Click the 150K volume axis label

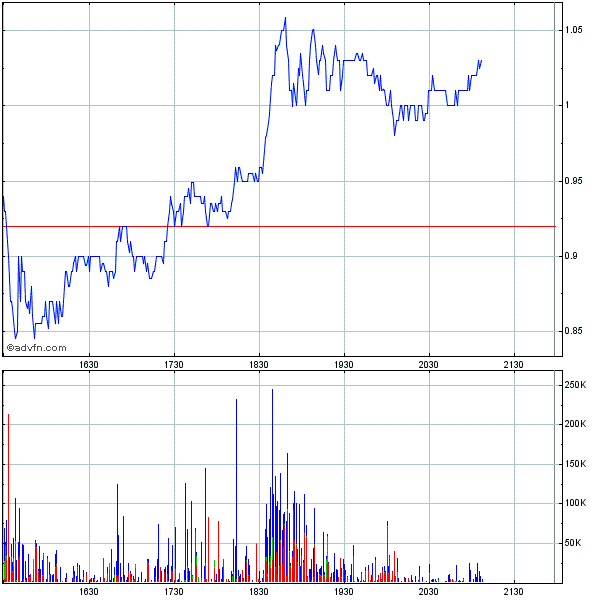[575, 464]
